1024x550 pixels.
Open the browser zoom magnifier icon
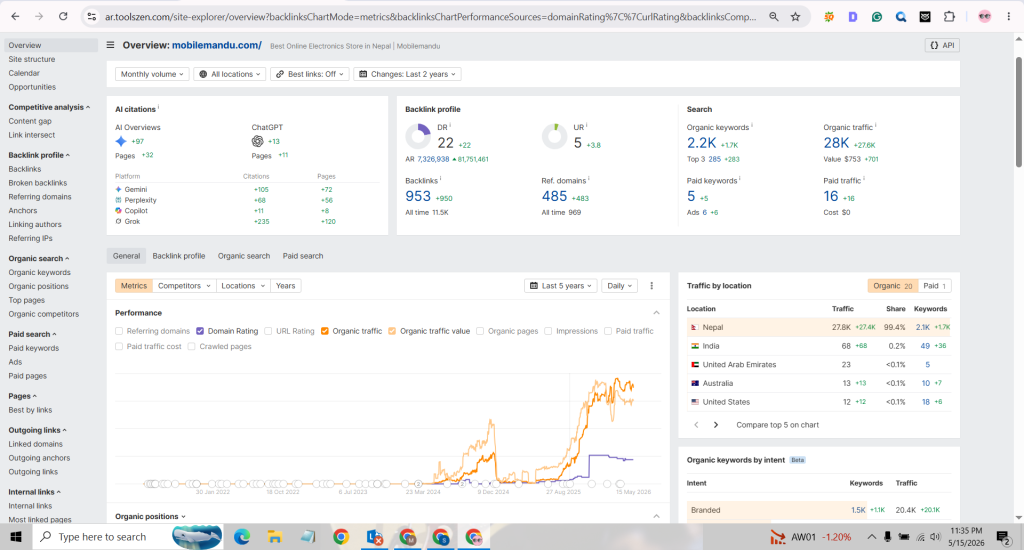773,17
